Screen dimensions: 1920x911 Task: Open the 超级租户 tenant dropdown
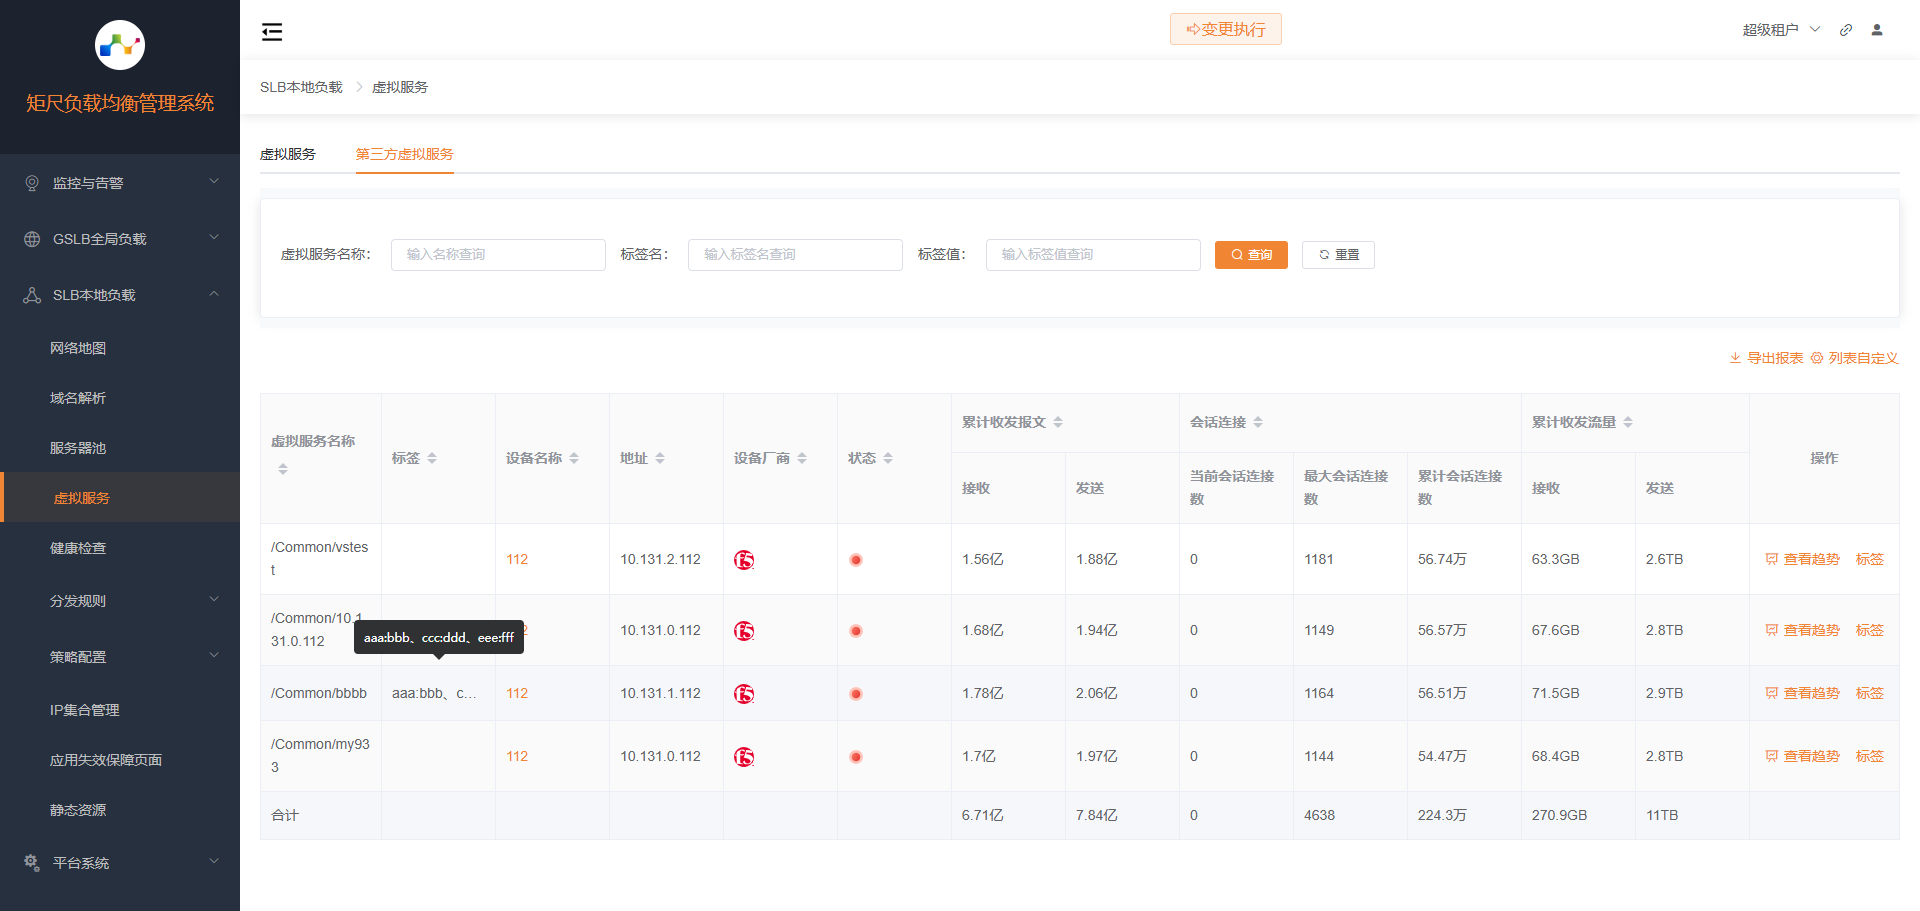(x=1780, y=30)
